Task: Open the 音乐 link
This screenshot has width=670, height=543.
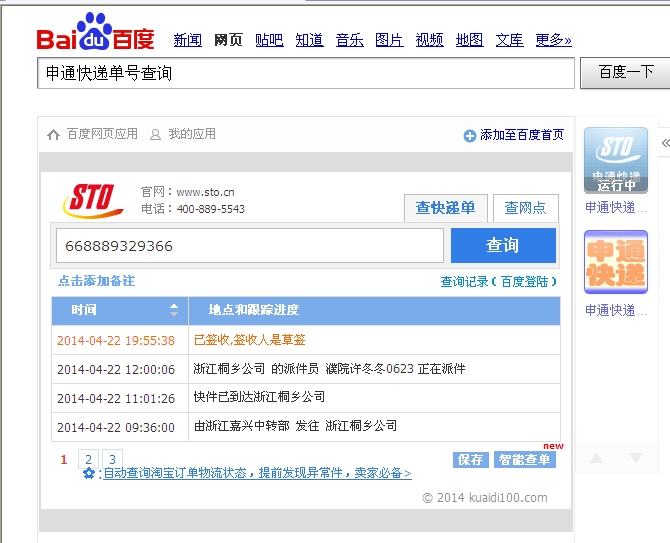Action: pyautogui.click(x=350, y=40)
